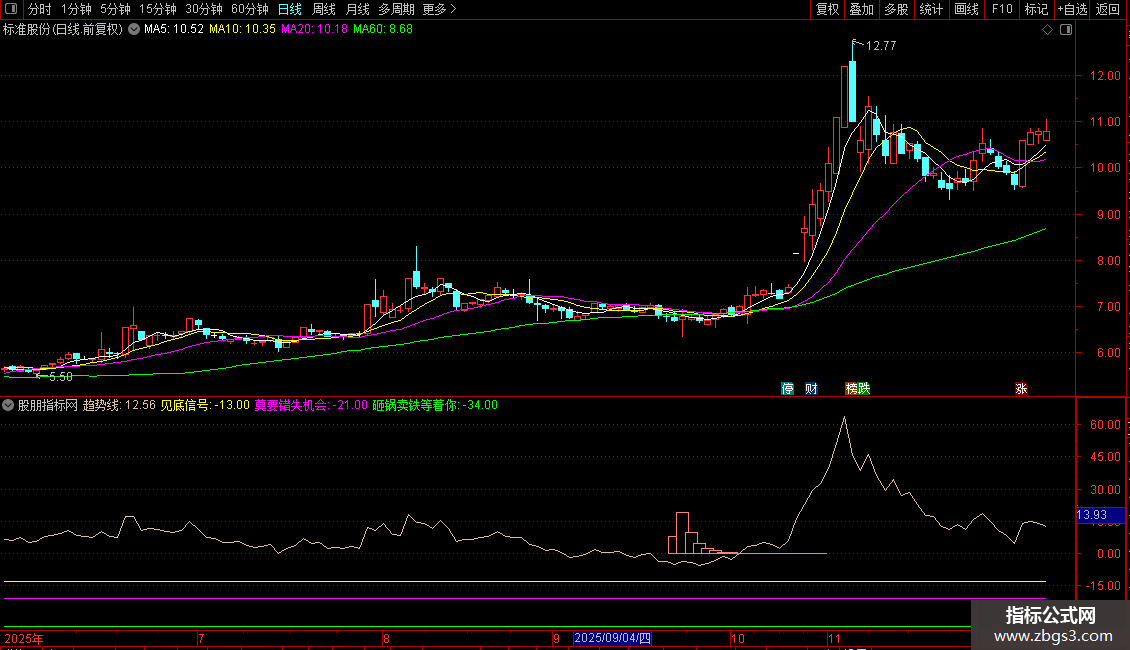Toggle the 叠加 overlay option
Screen dimensions: 1130x650
861,9
